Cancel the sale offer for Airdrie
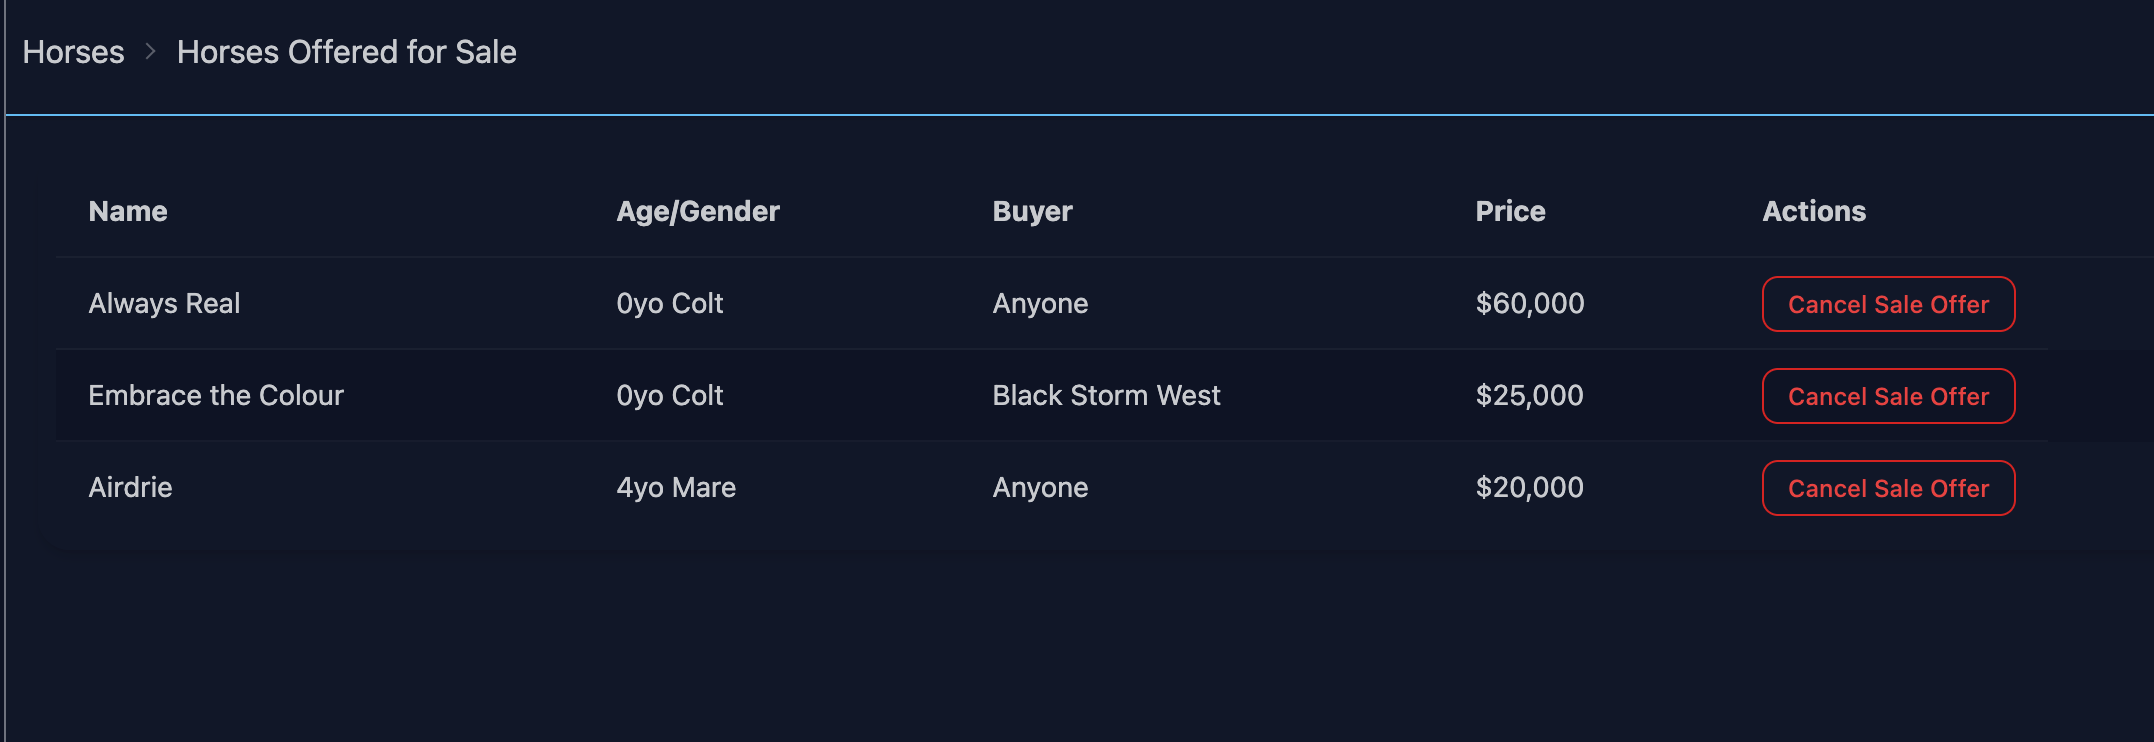This screenshot has width=2154, height=742. click(x=1887, y=488)
